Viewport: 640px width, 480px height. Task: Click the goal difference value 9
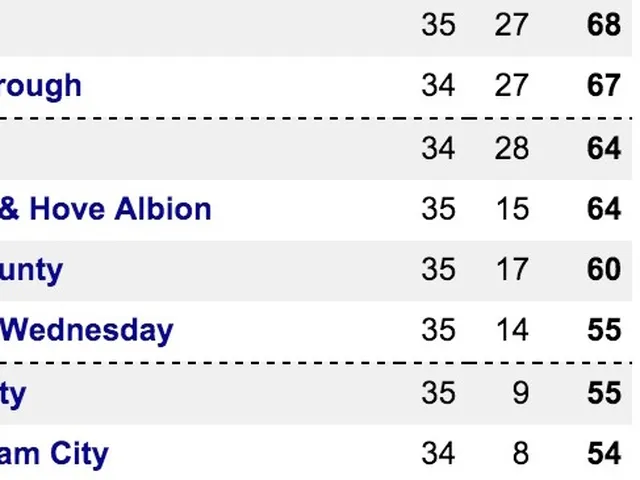[x=520, y=393]
